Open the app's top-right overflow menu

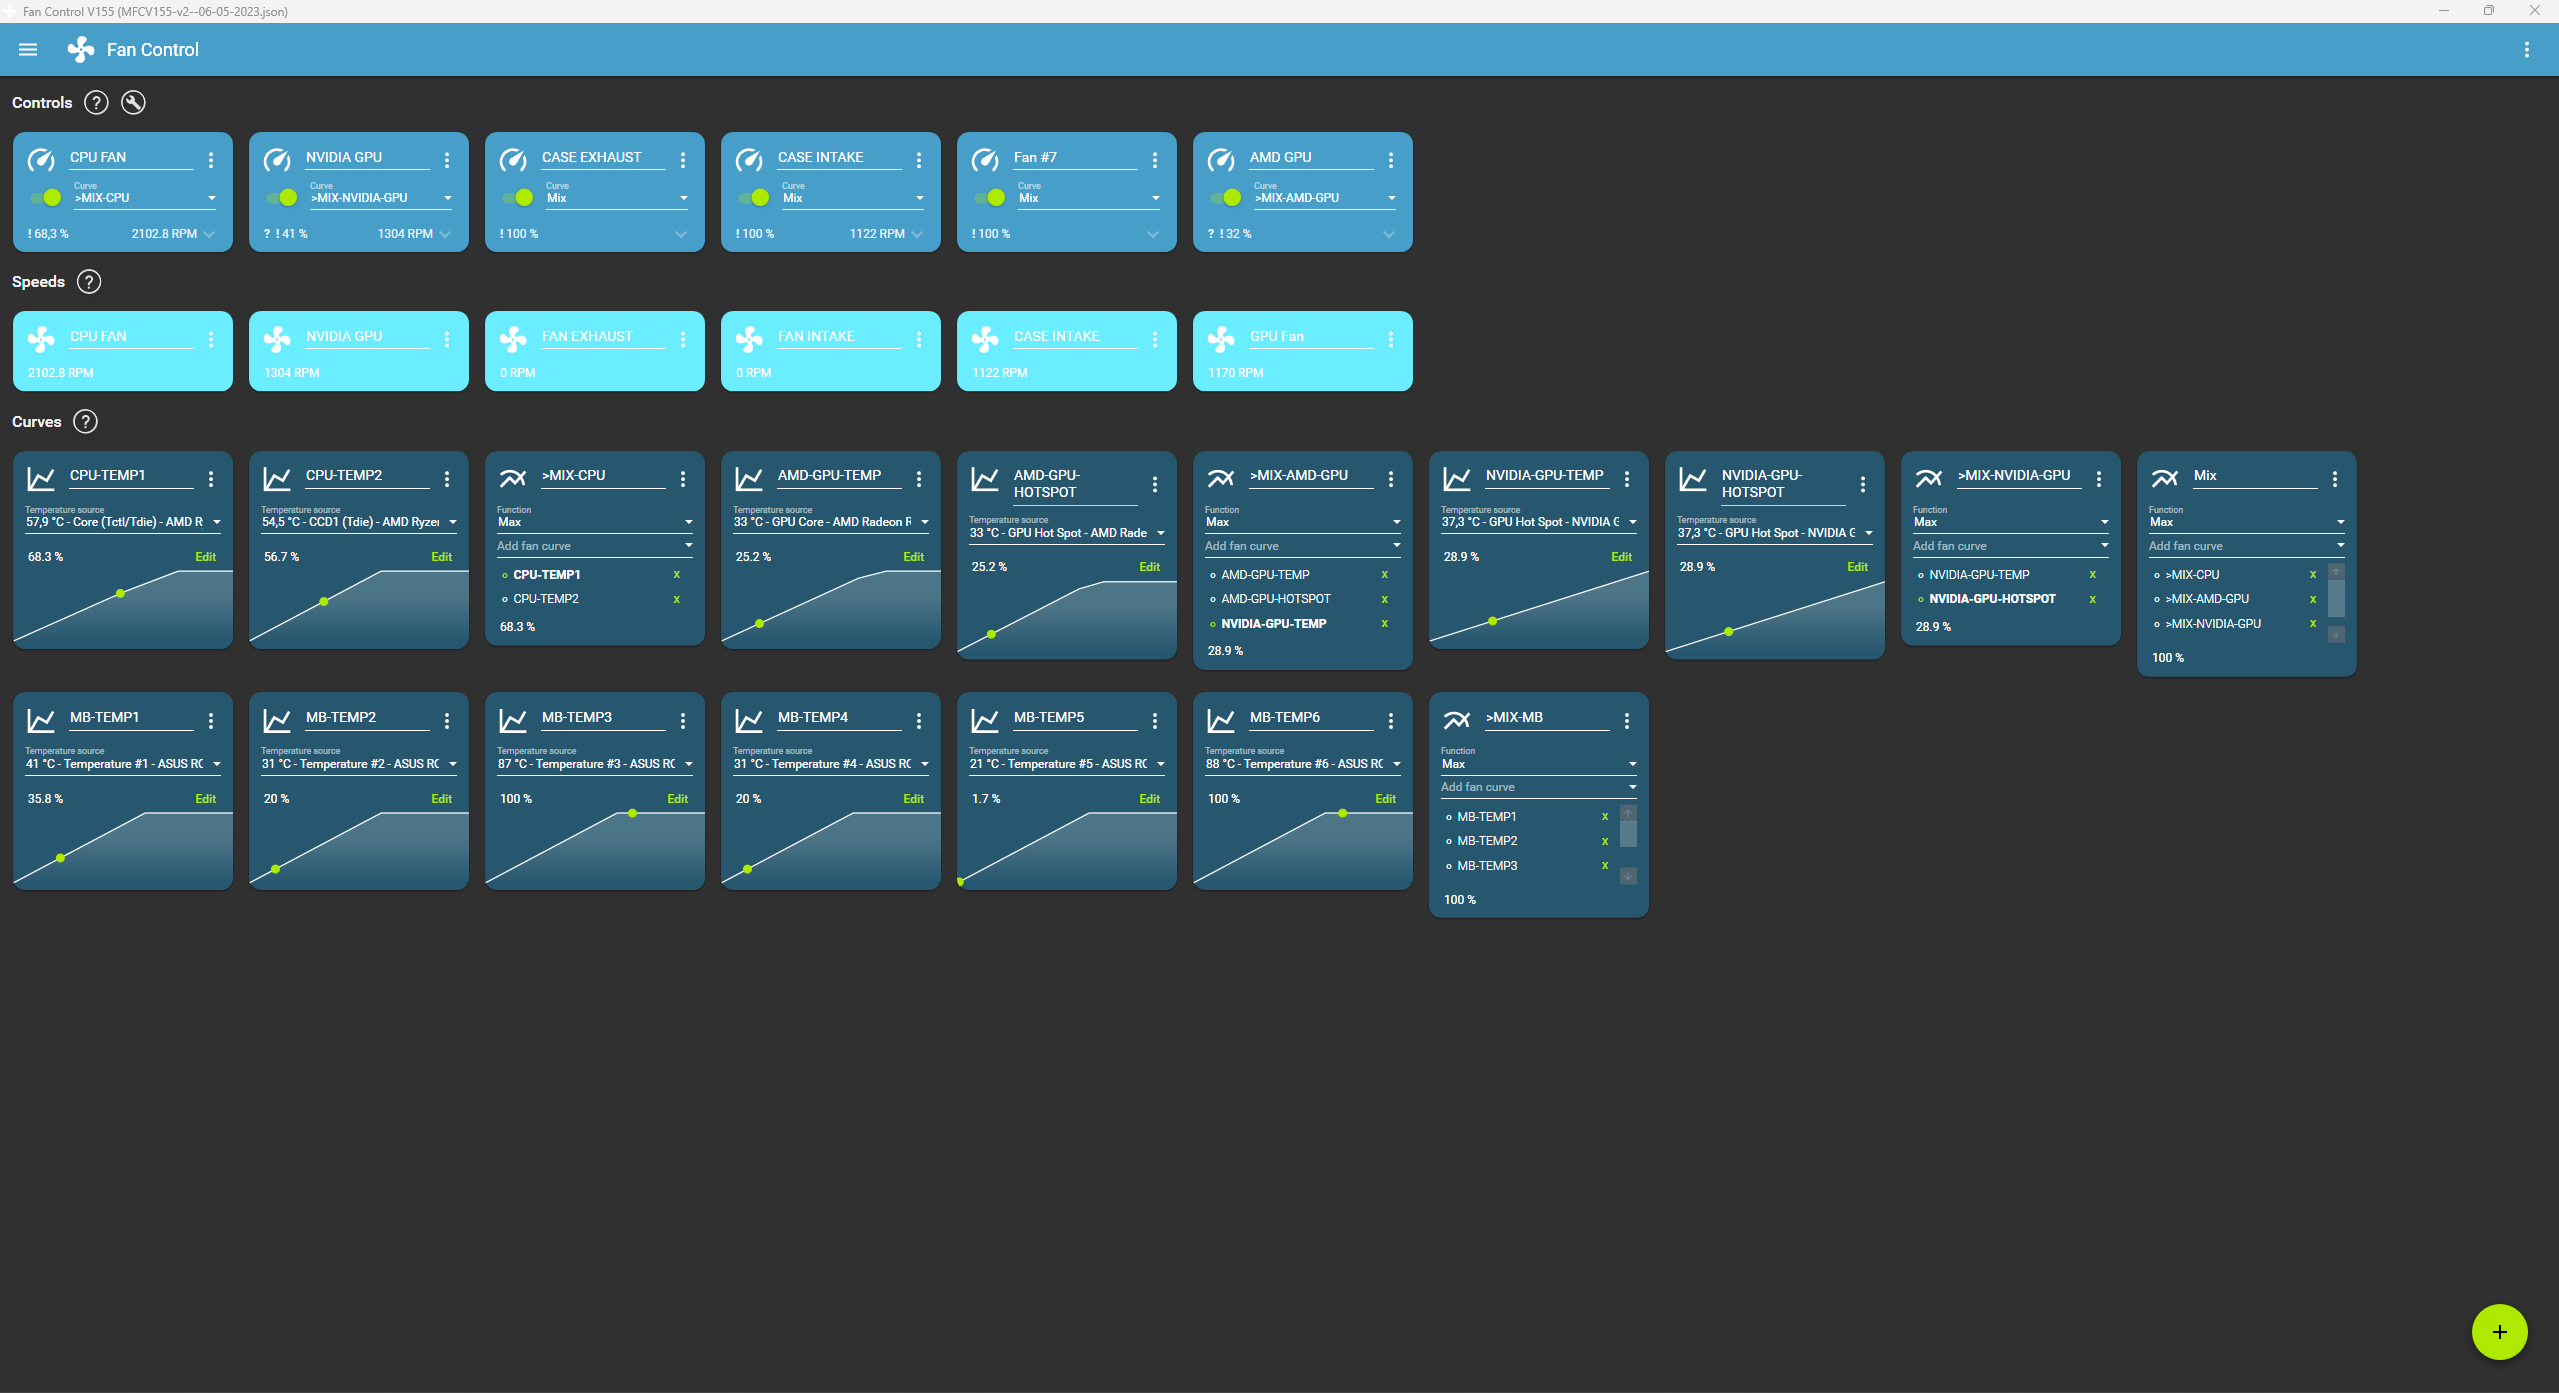click(2526, 50)
